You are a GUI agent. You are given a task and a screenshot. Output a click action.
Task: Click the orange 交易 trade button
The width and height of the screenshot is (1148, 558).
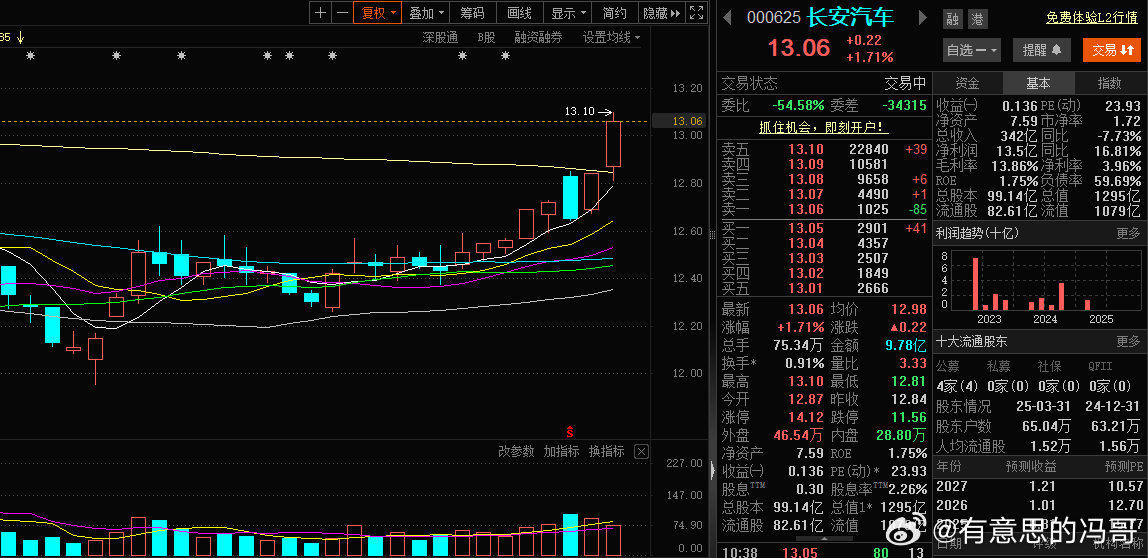coord(1112,50)
